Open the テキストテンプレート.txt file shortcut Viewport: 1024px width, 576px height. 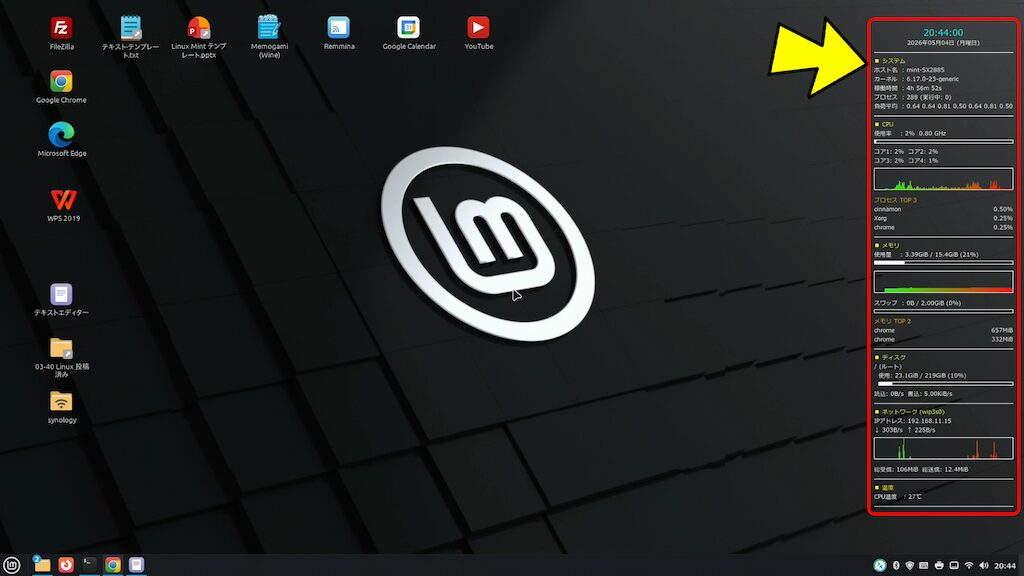click(x=131, y=37)
